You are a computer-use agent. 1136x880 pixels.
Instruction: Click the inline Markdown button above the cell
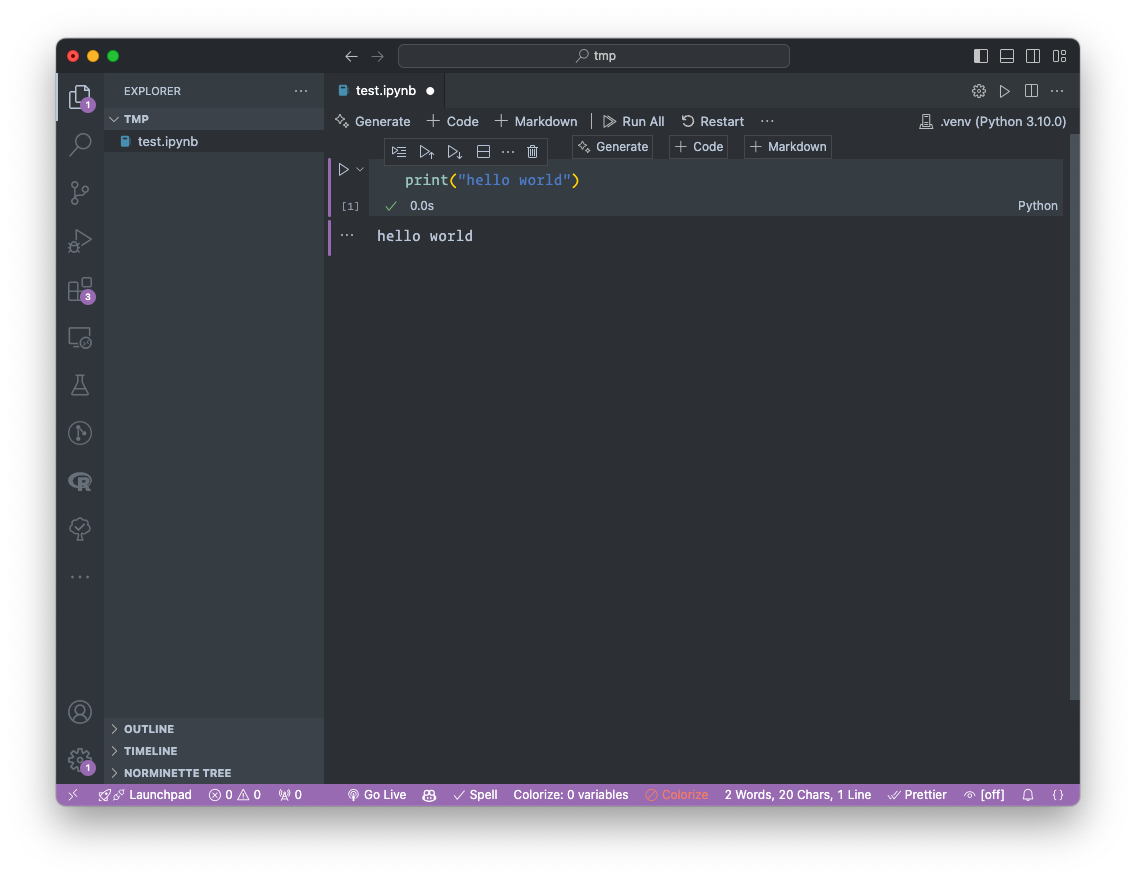[x=788, y=146]
